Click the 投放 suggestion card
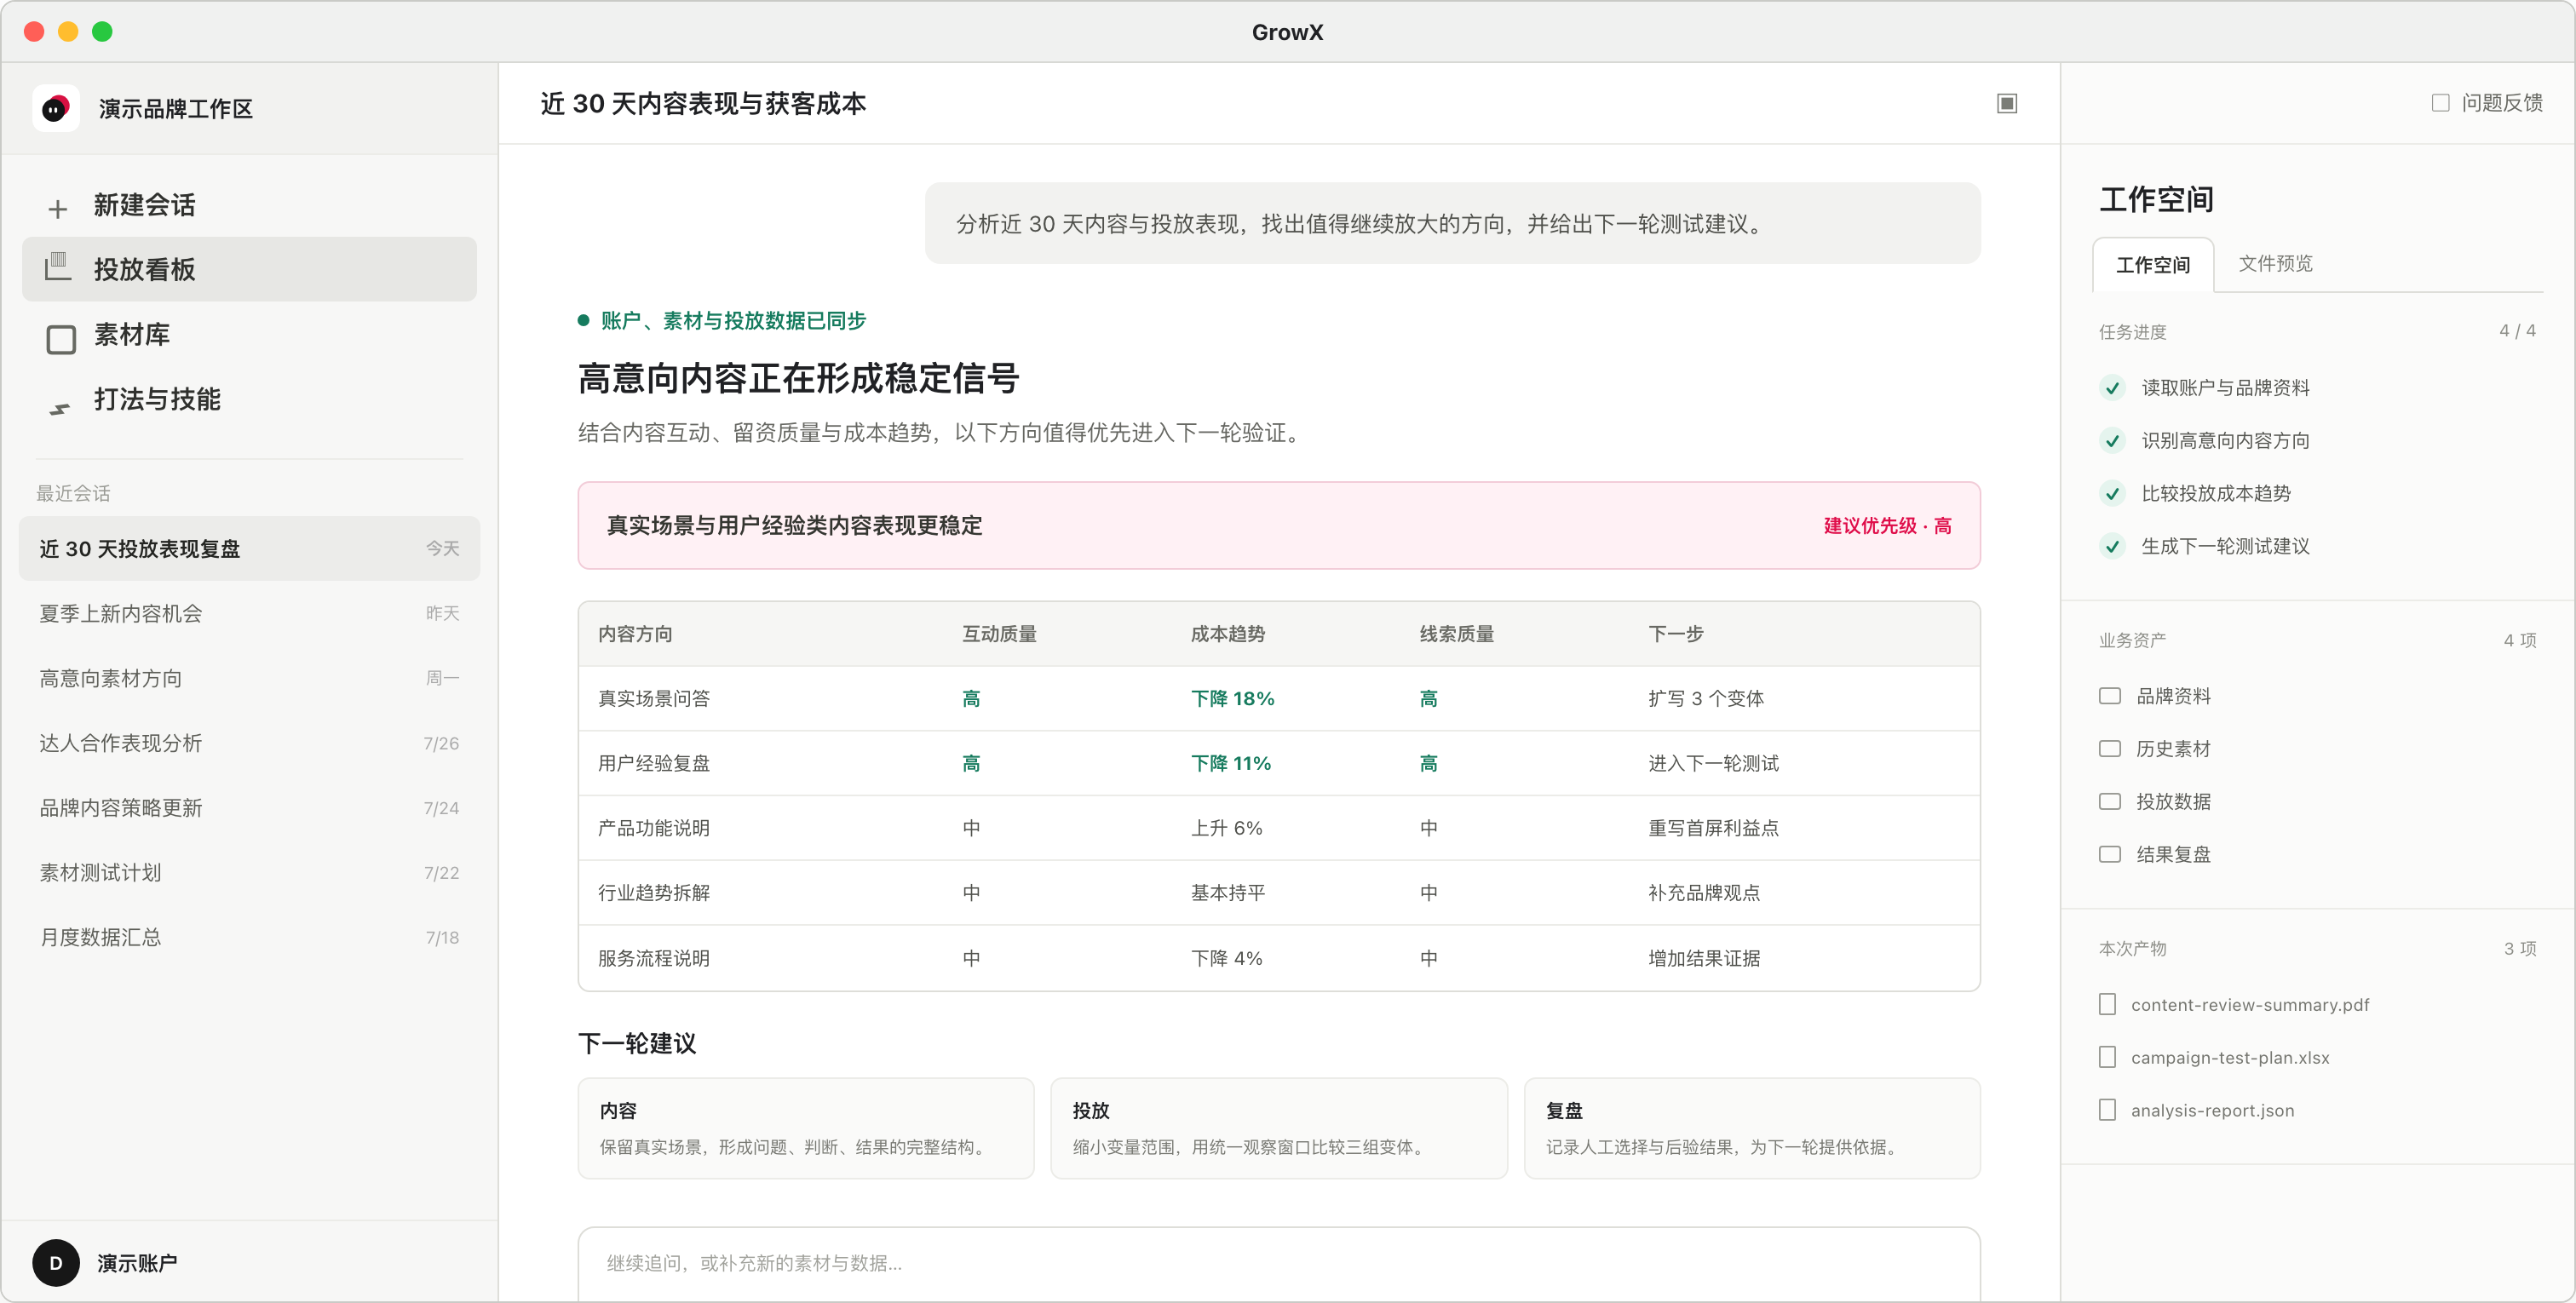Viewport: 2576px width, 1303px height. [x=1279, y=1128]
